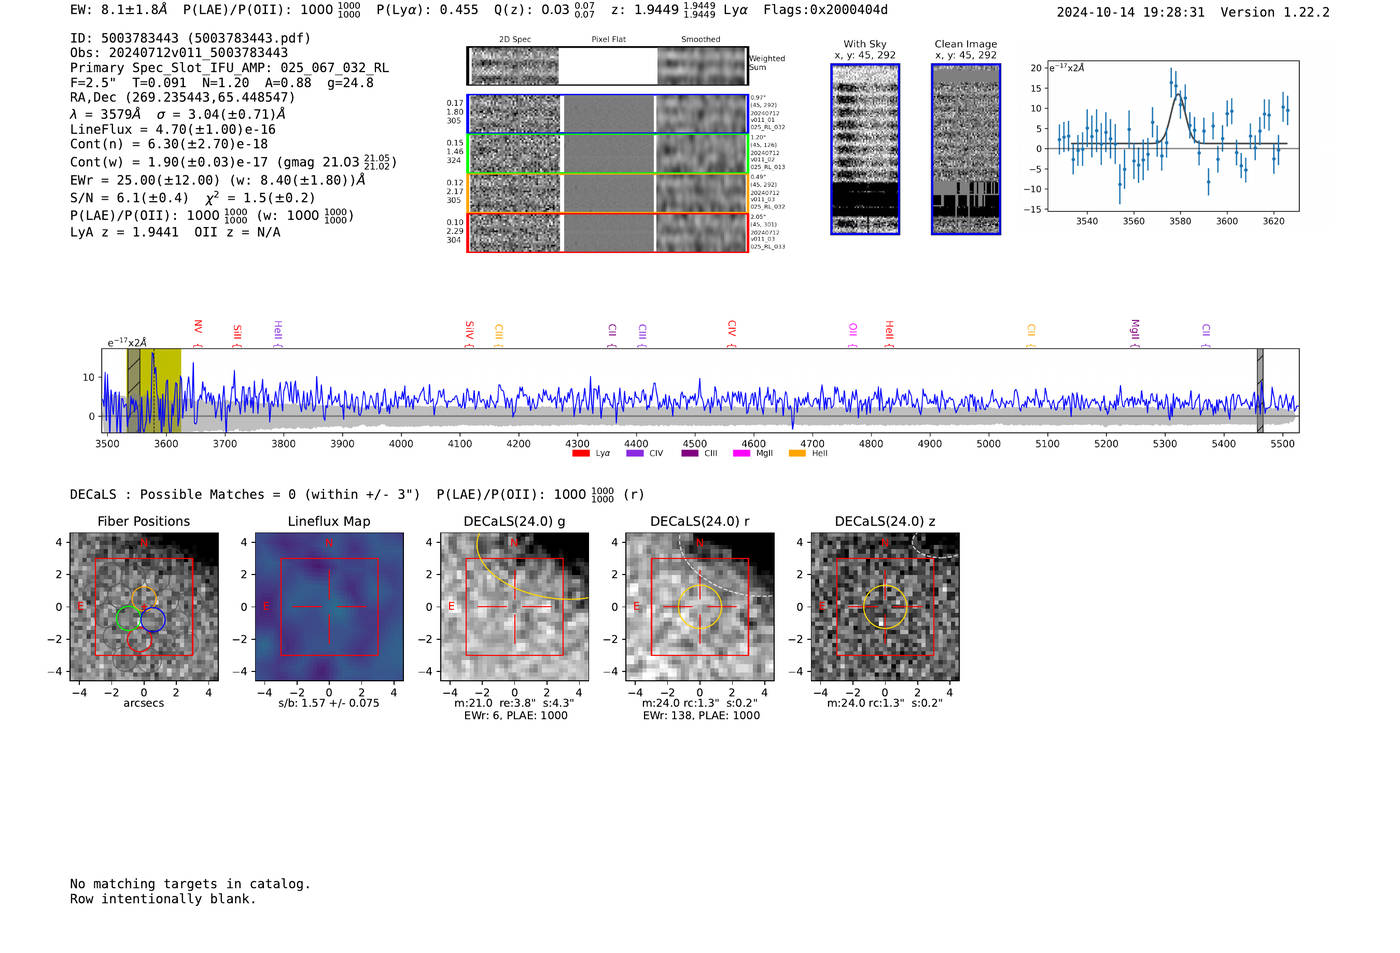Image resolution: width=1400 pixels, height=953 pixels.
Task: Click the Fiber Positions image
Action: (144, 607)
